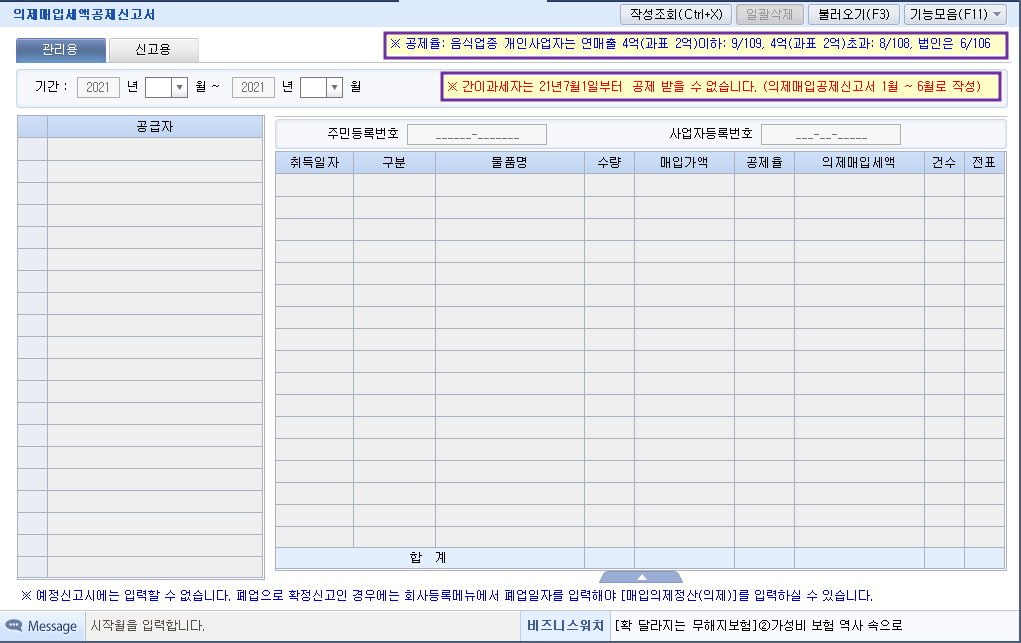The width and height of the screenshot is (1021, 643).
Task: Click the 주민등록번호 input field
Action: 477,135
